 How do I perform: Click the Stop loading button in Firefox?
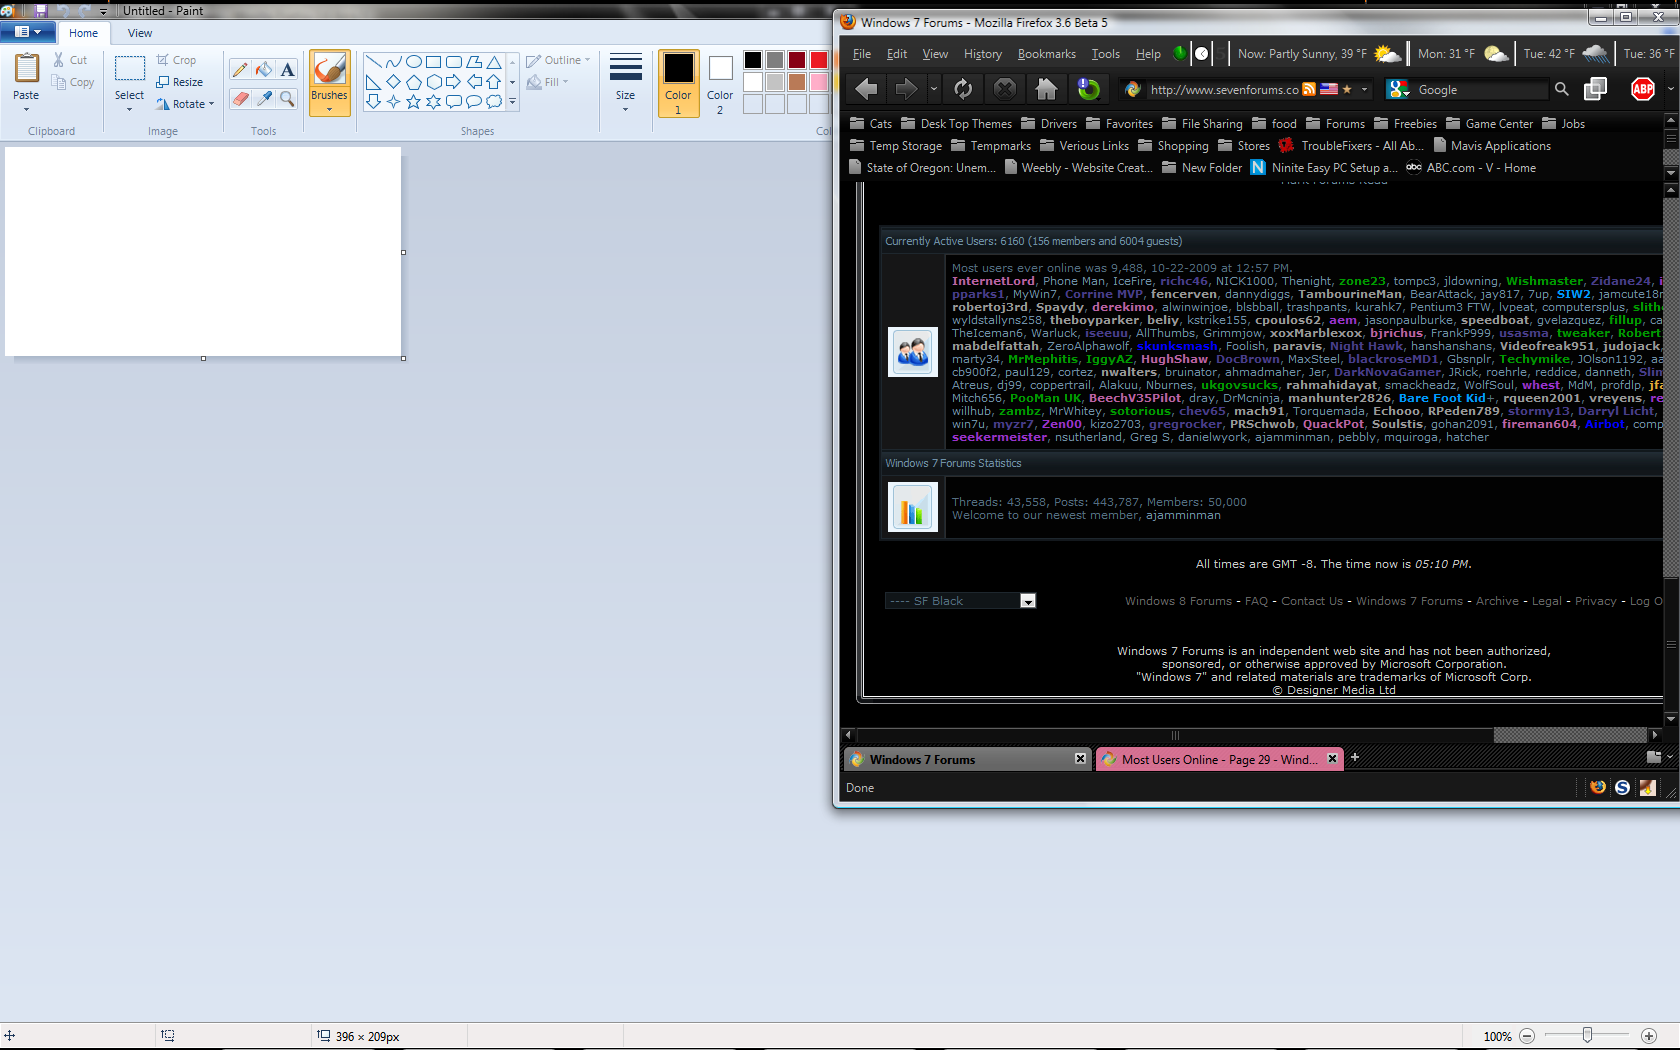(x=1005, y=89)
